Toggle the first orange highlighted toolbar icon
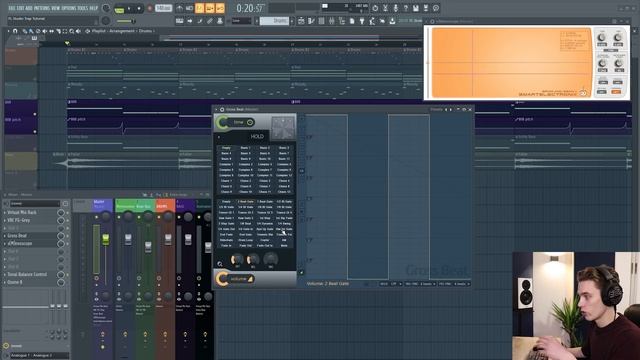This screenshot has height=360, width=640. click(x=200, y=8)
